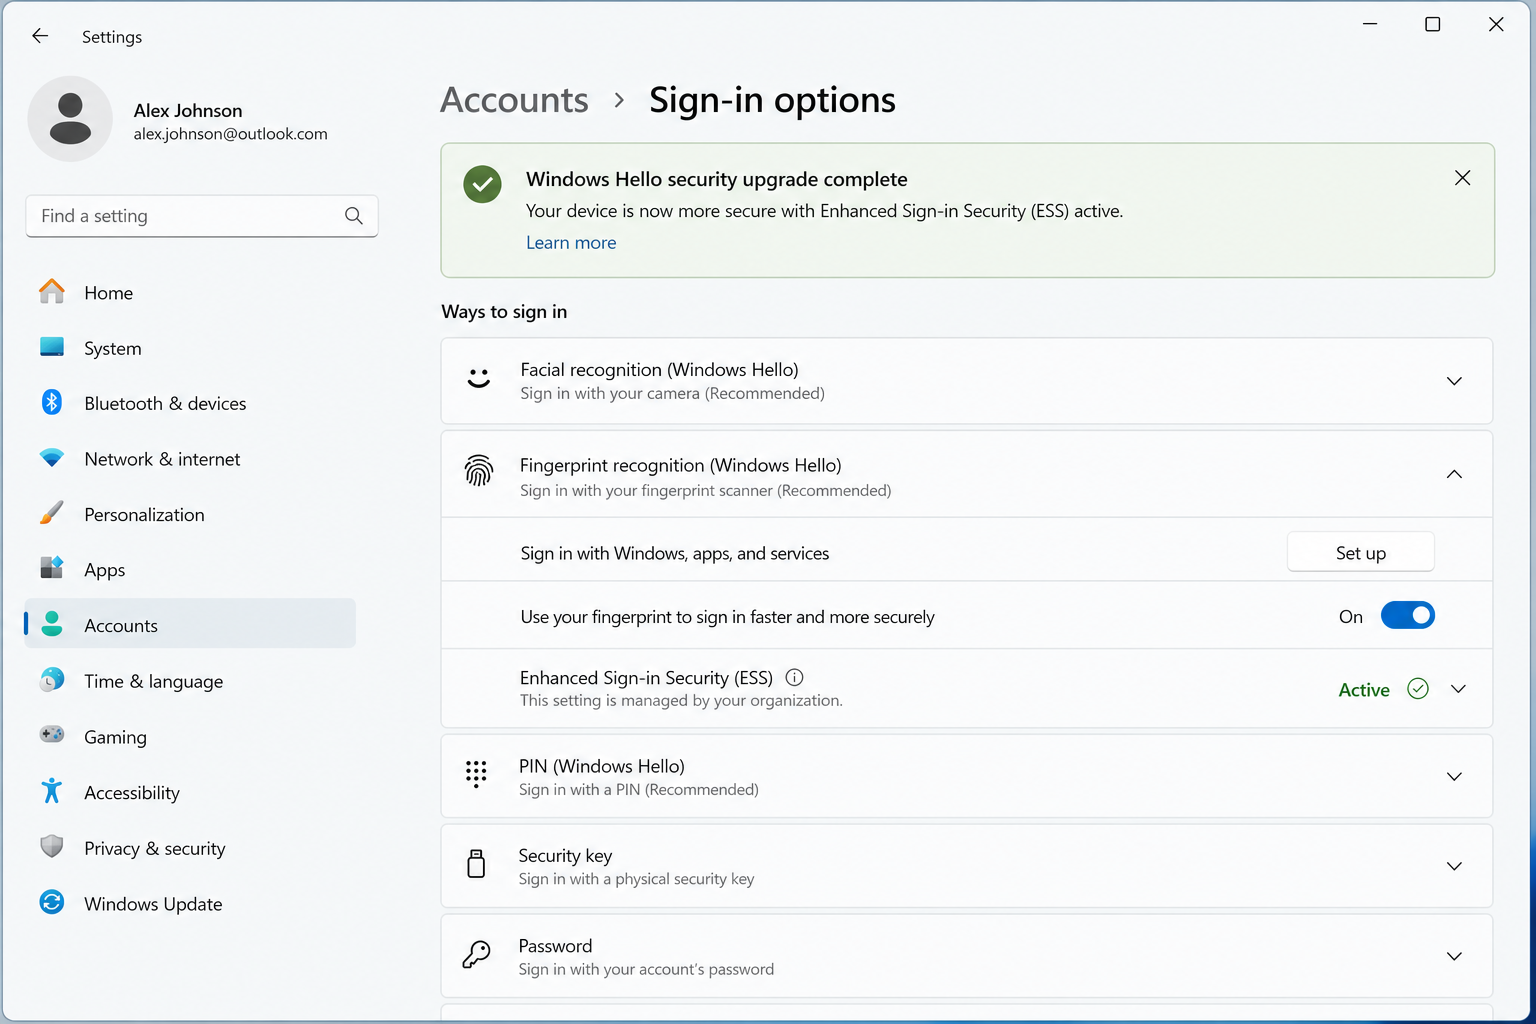
Task: Expand Enhanced Sign-in Security chevron
Action: (1458, 689)
